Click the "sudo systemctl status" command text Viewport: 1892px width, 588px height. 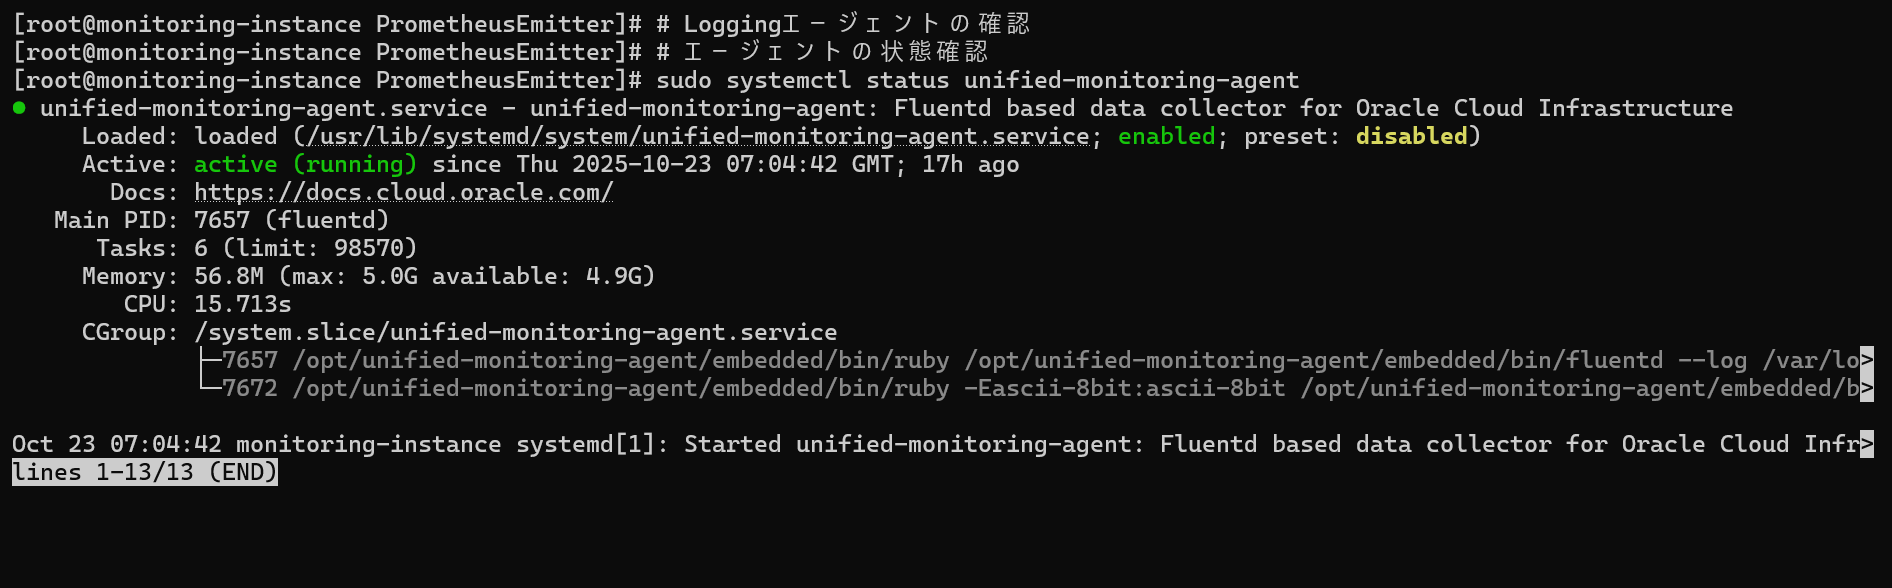point(756,80)
